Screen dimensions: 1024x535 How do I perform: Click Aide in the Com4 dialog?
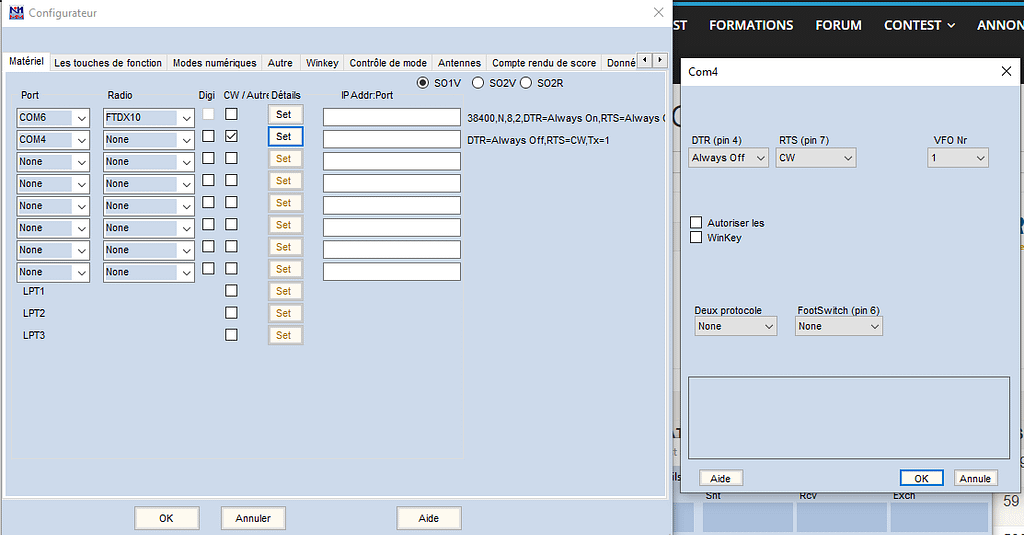(720, 478)
